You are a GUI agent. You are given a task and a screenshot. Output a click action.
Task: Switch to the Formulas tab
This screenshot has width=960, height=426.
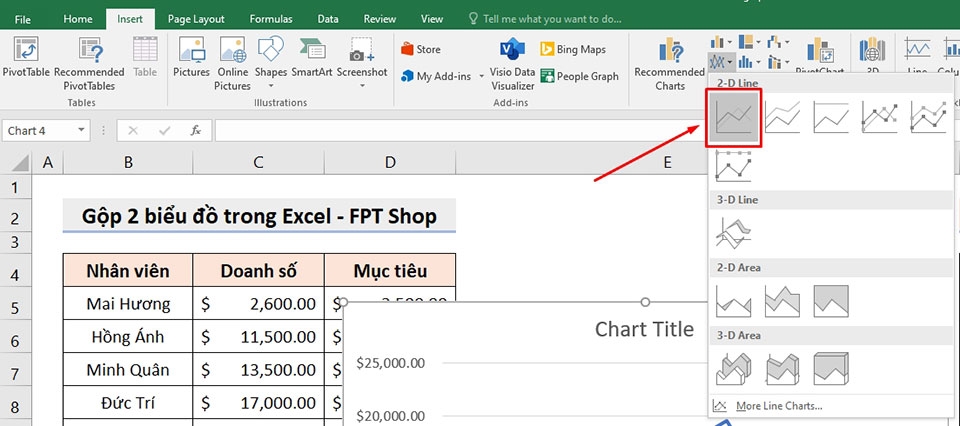click(271, 19)
